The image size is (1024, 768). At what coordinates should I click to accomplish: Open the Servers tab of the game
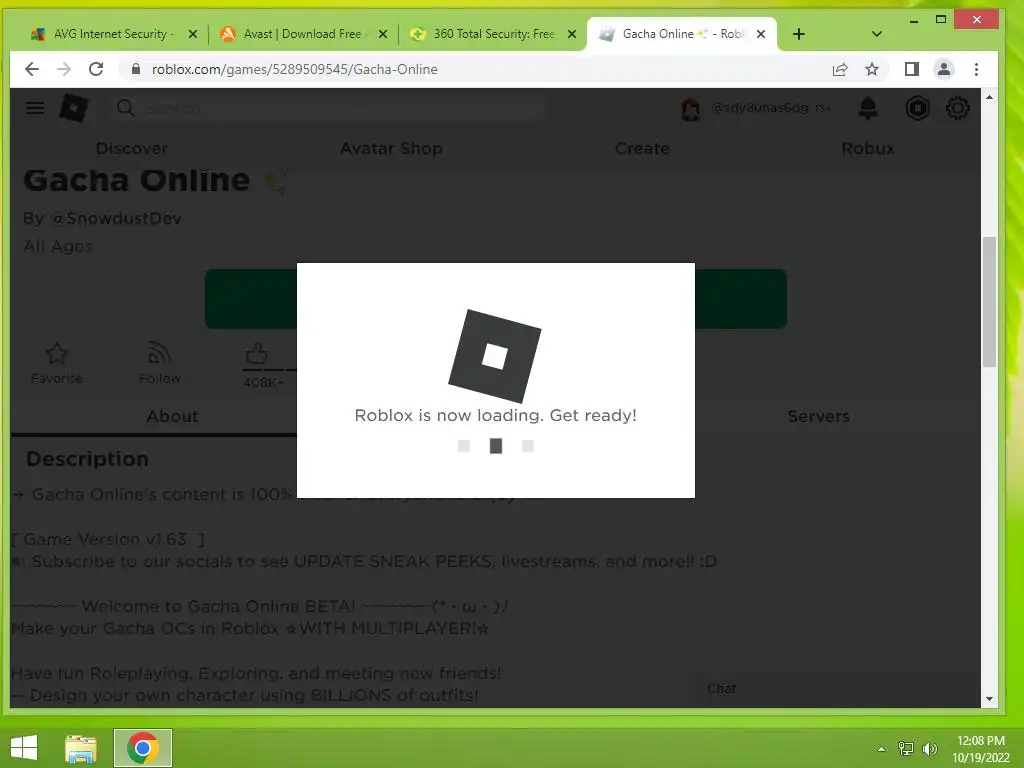(818, 416)
